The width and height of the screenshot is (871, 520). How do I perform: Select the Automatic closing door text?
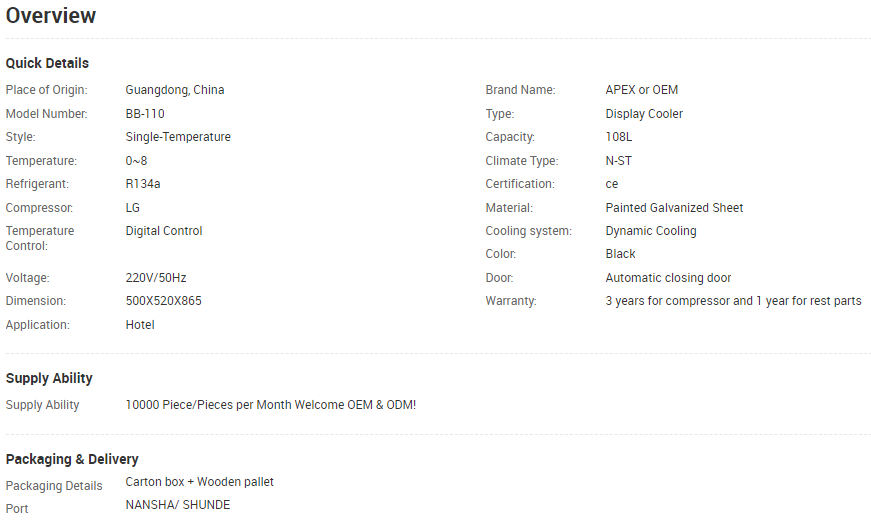tap(668, 278)
